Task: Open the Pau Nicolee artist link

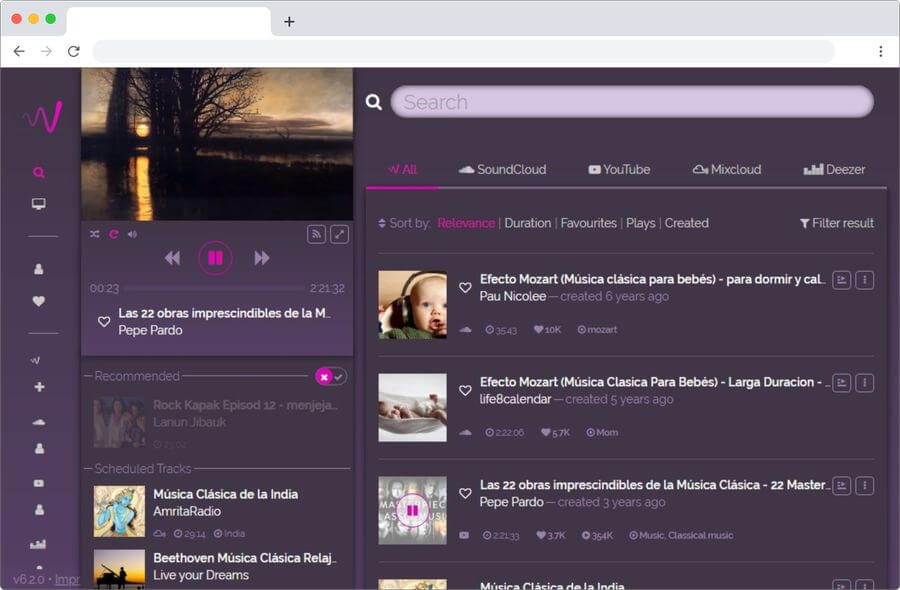Action: [513, 296]
